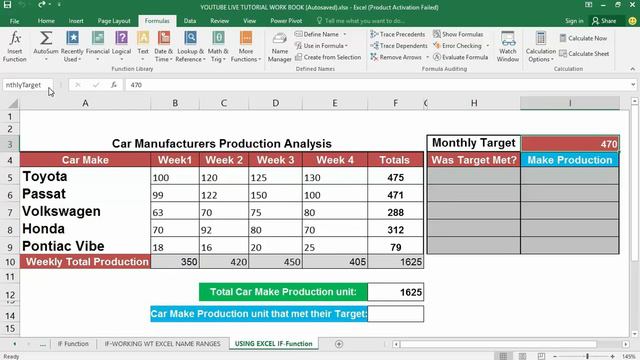Open the Logical functions list
This screenshot has width=640, height=360.
pyautogui.click(x=122, y=47)
